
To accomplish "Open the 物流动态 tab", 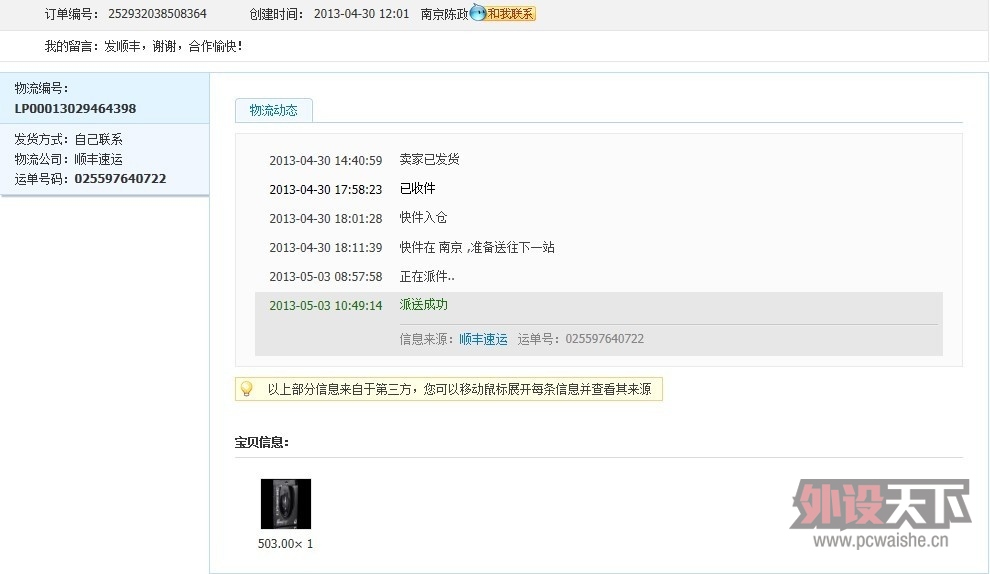I will click(x=273, y=110).
